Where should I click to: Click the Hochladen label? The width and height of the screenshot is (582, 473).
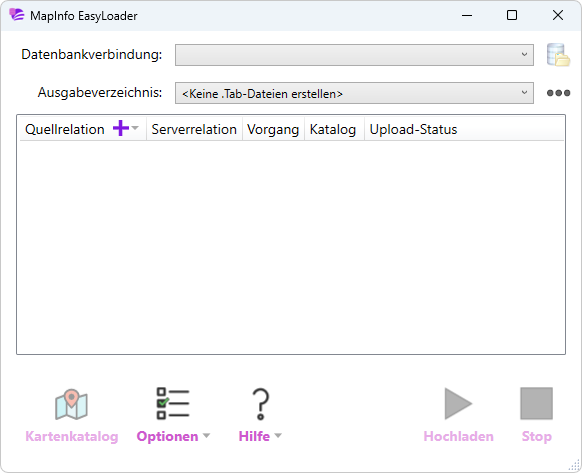(458, 436)
